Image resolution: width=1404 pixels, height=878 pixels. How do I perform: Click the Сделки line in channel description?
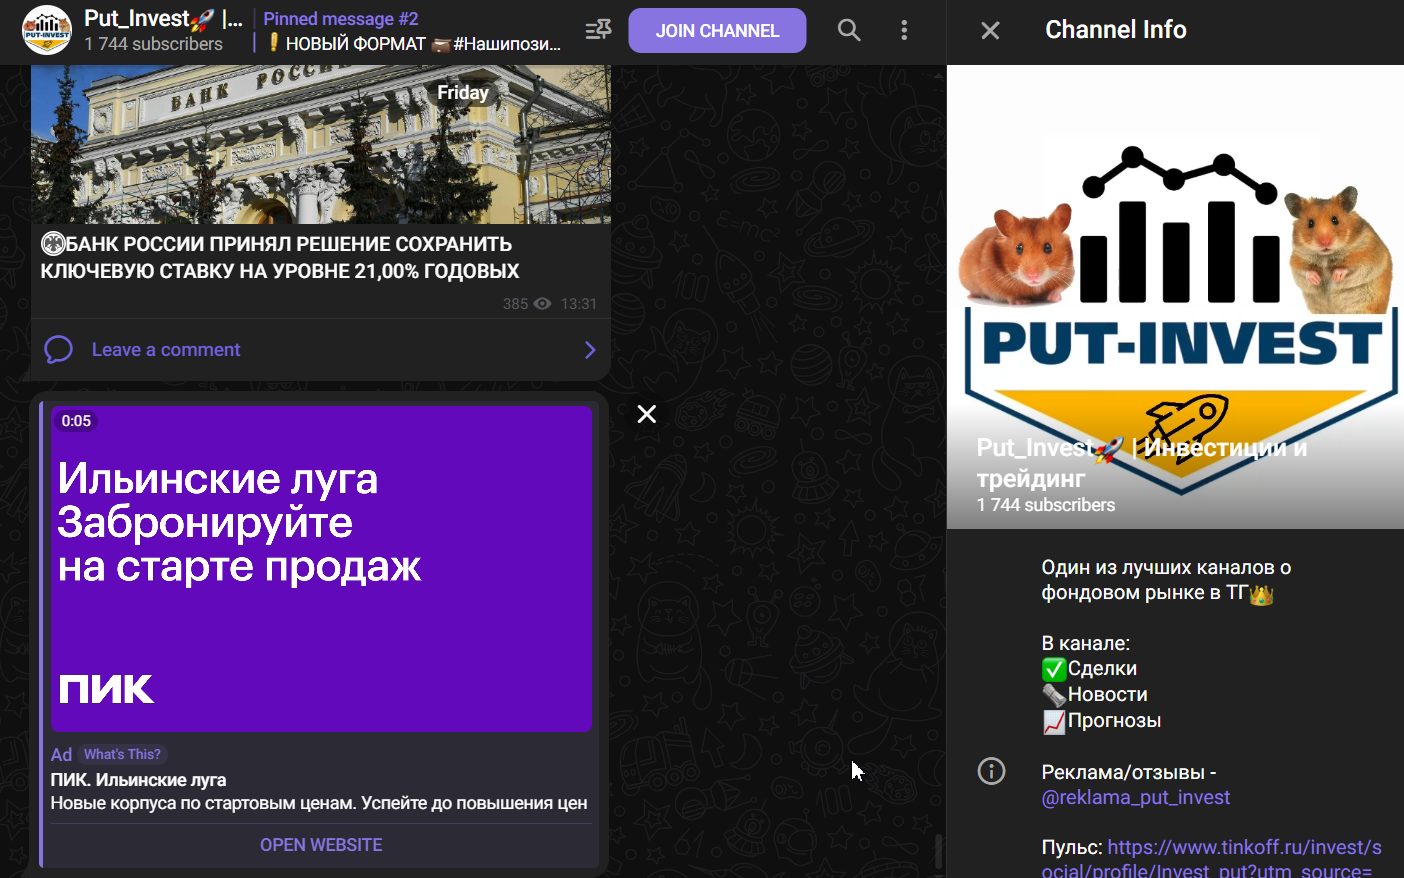1089,668
